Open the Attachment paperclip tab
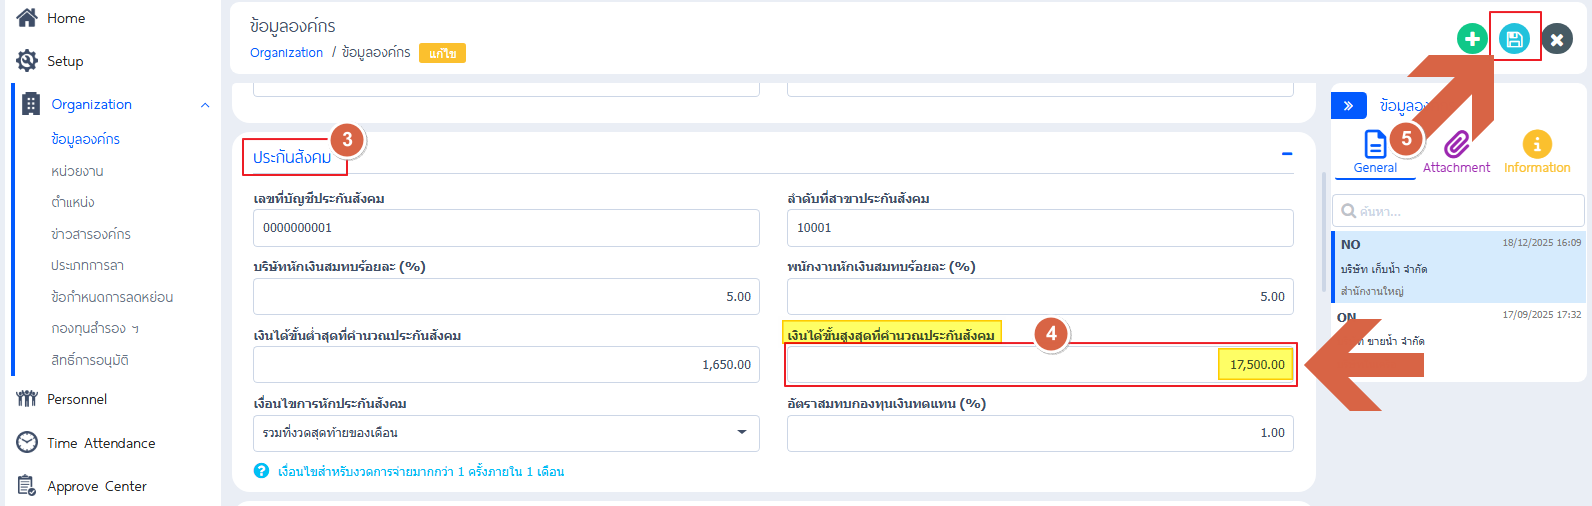 click(1456, 146)
